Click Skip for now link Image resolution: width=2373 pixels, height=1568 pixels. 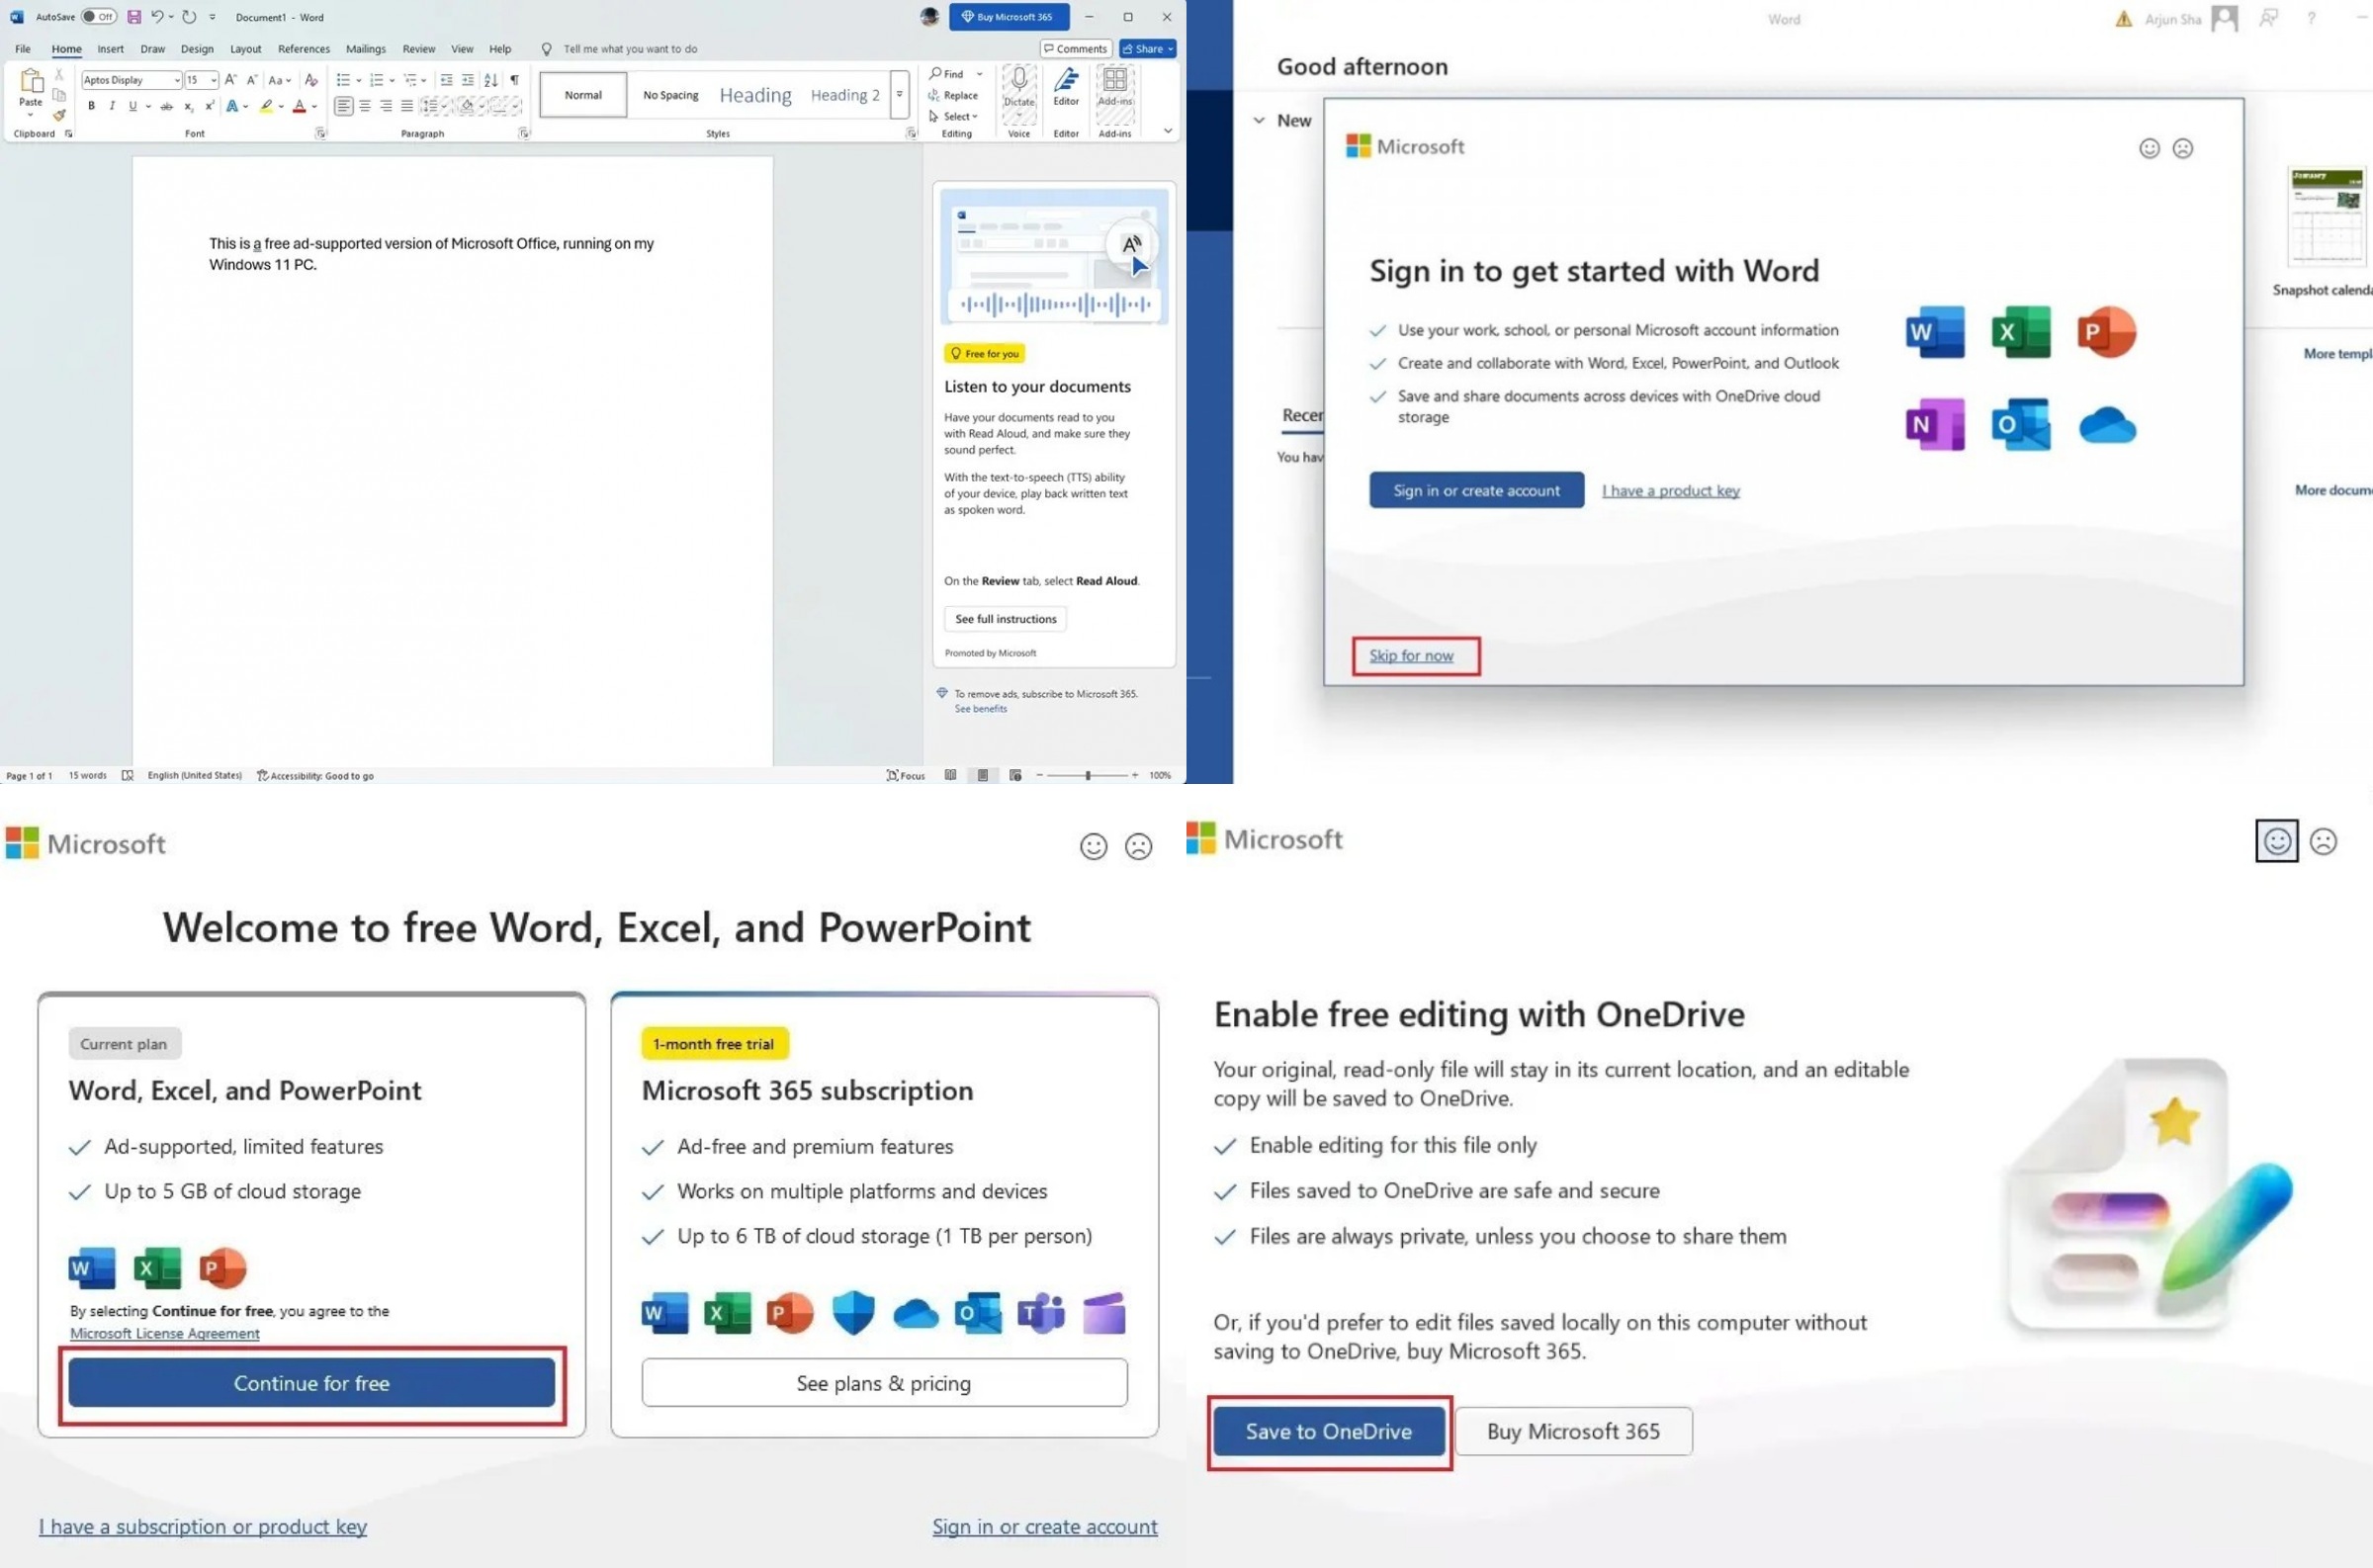[x=1410, y=656]
